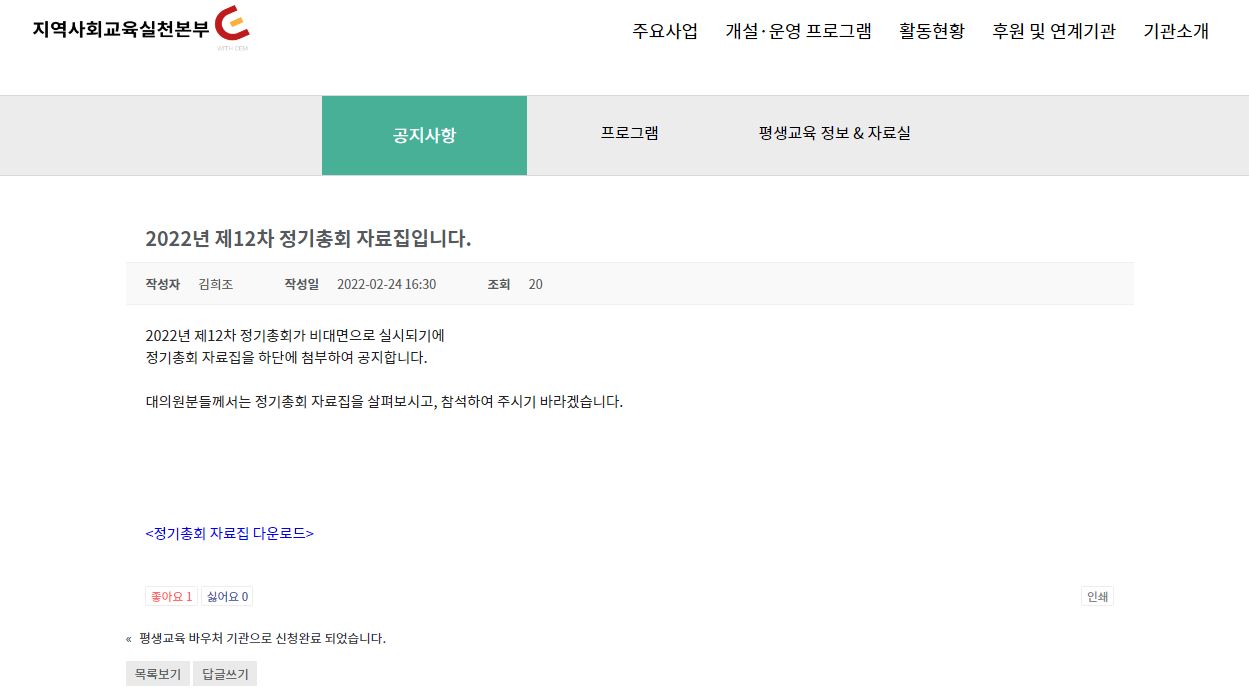
Task: Print the post using 인쇄 button
Action: [x=1097, y=597]
